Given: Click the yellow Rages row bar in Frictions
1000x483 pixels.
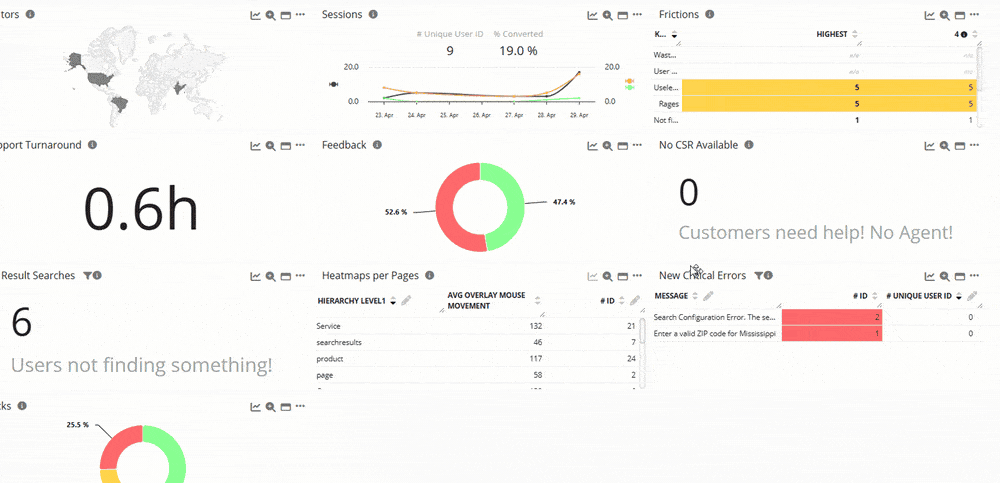Looking at the screenshot, I should [x=828, y=104].
